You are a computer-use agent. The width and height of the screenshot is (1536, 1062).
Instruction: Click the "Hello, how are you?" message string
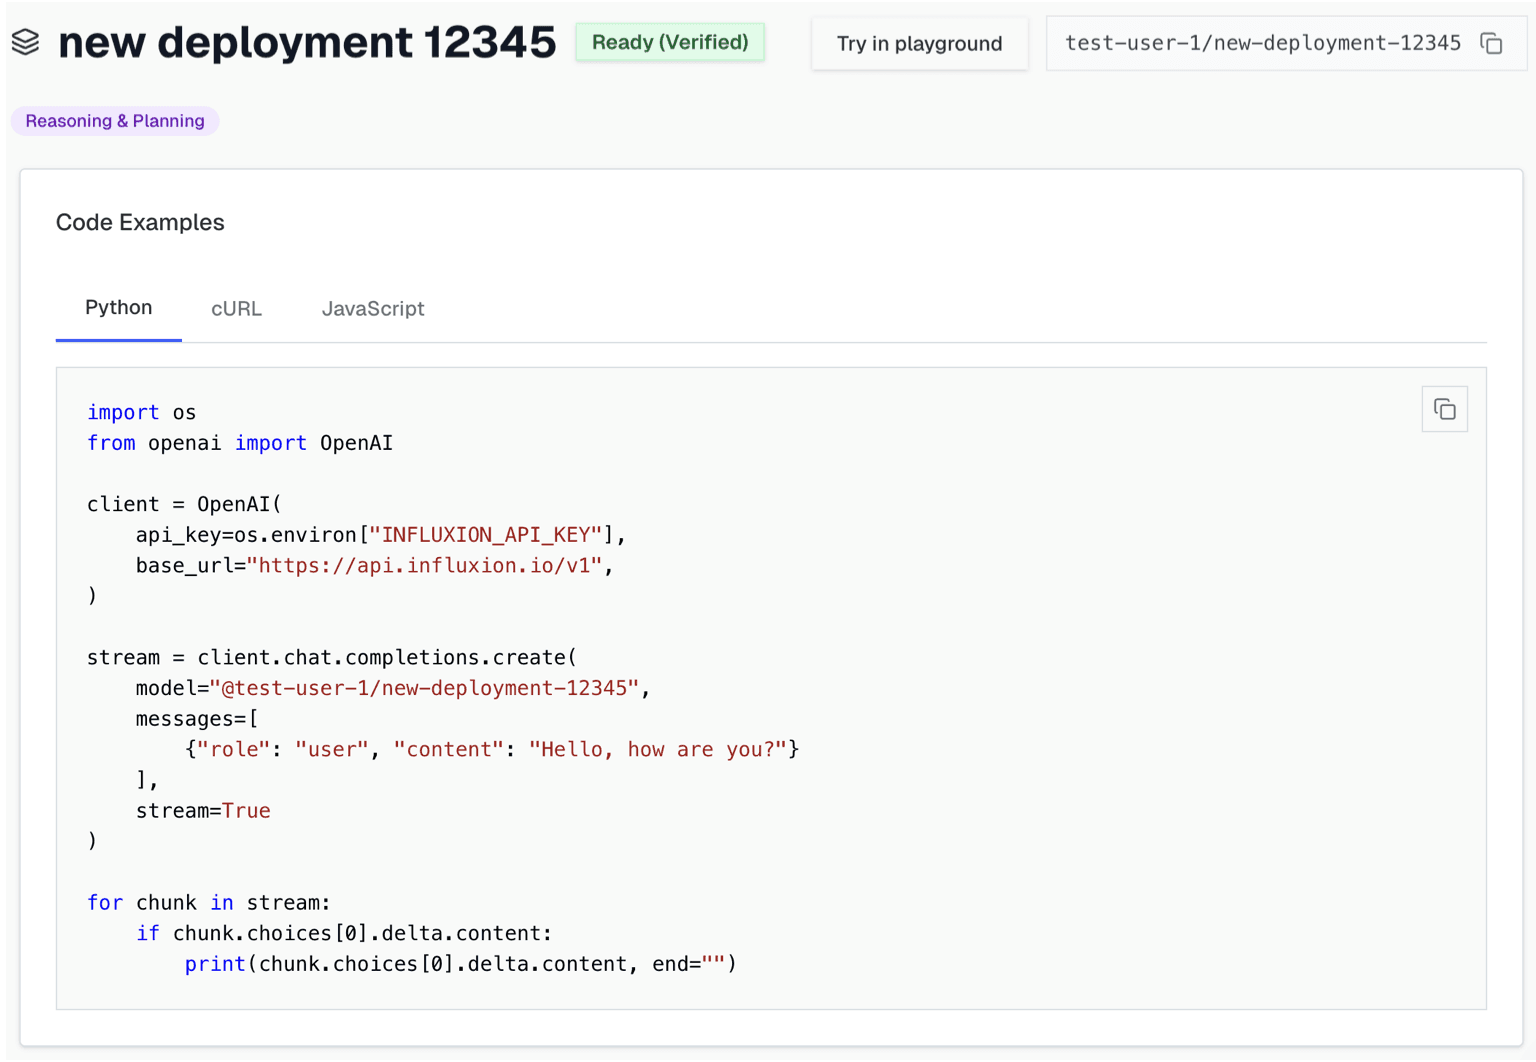point(658,749)
